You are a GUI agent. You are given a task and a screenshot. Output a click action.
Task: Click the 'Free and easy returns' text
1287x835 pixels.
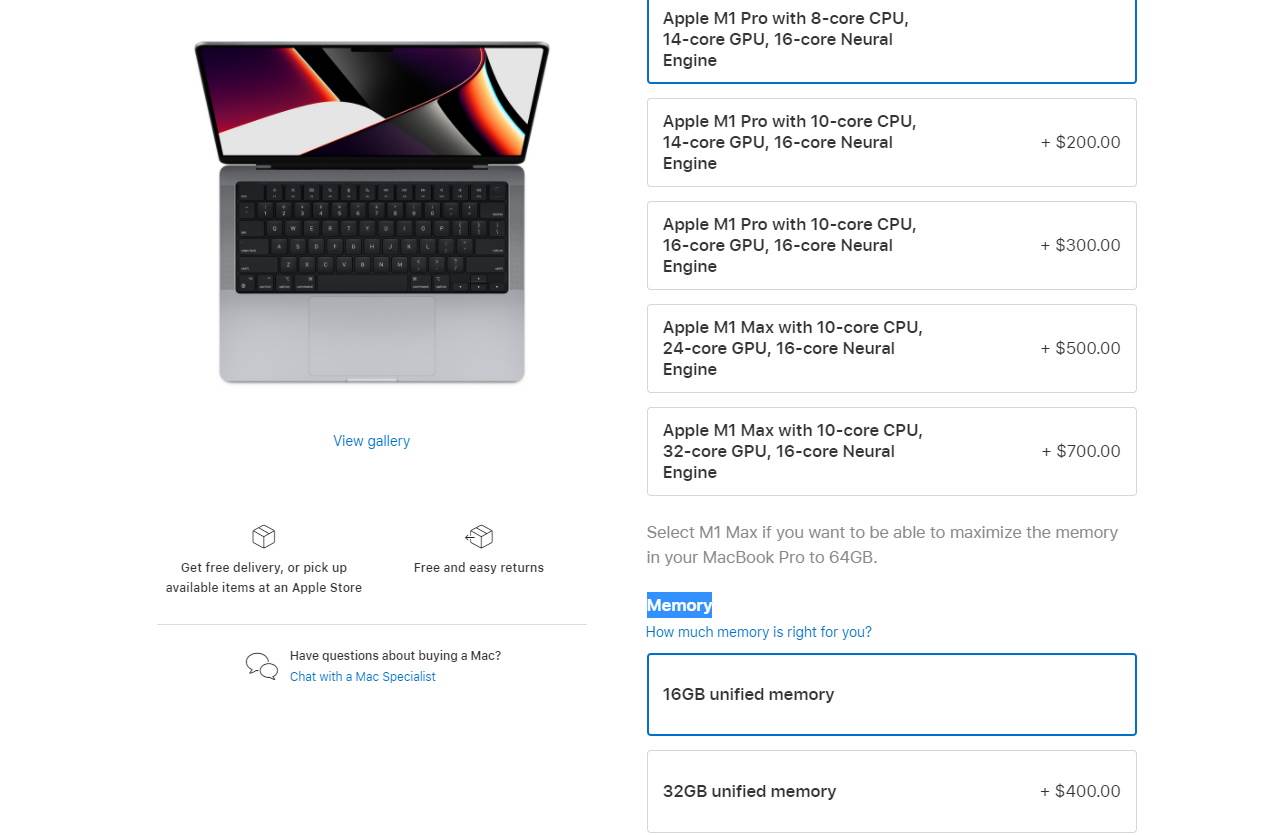tap(479, 568)
